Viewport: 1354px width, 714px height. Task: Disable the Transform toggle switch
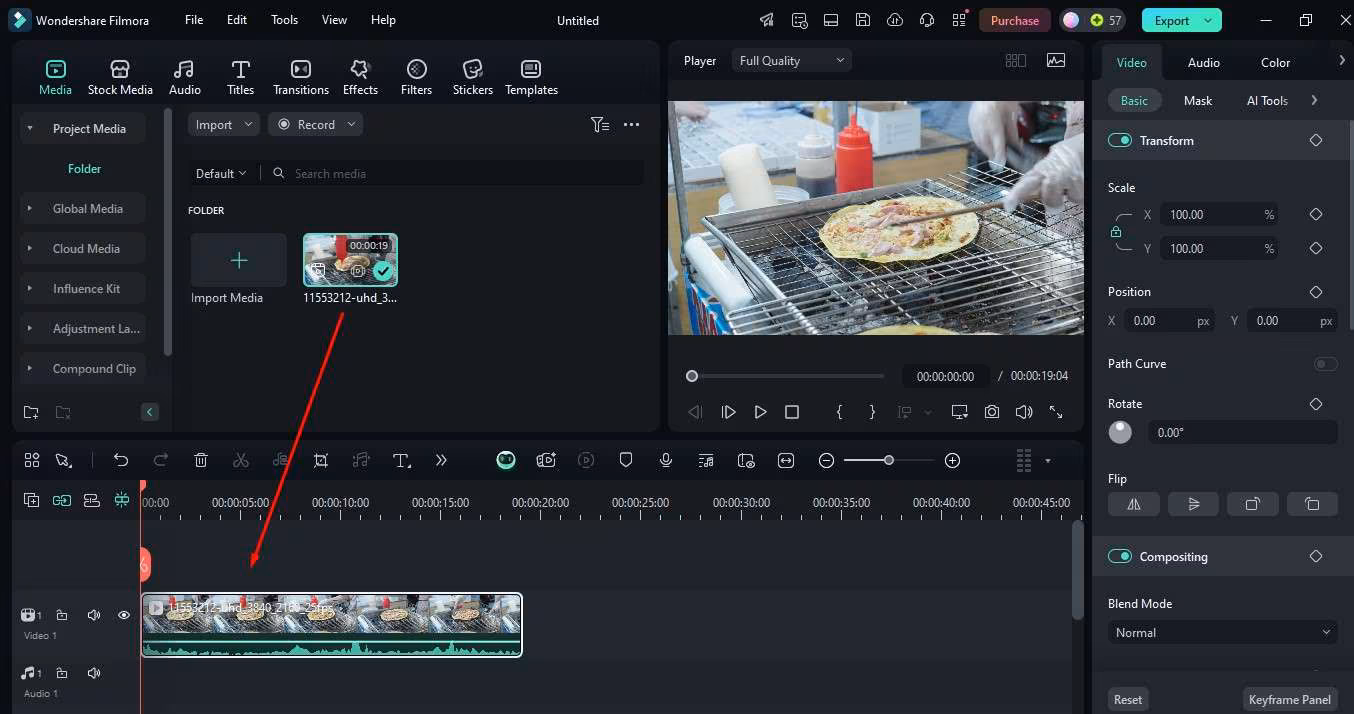pyautogui.click(x=1119, y=141)
